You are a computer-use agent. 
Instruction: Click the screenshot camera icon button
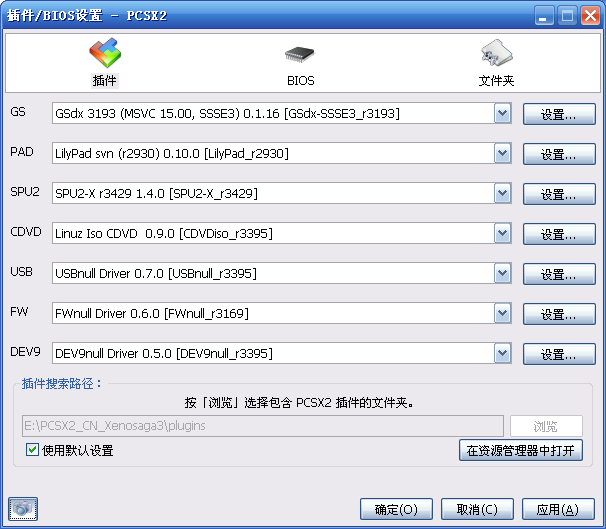23,509
